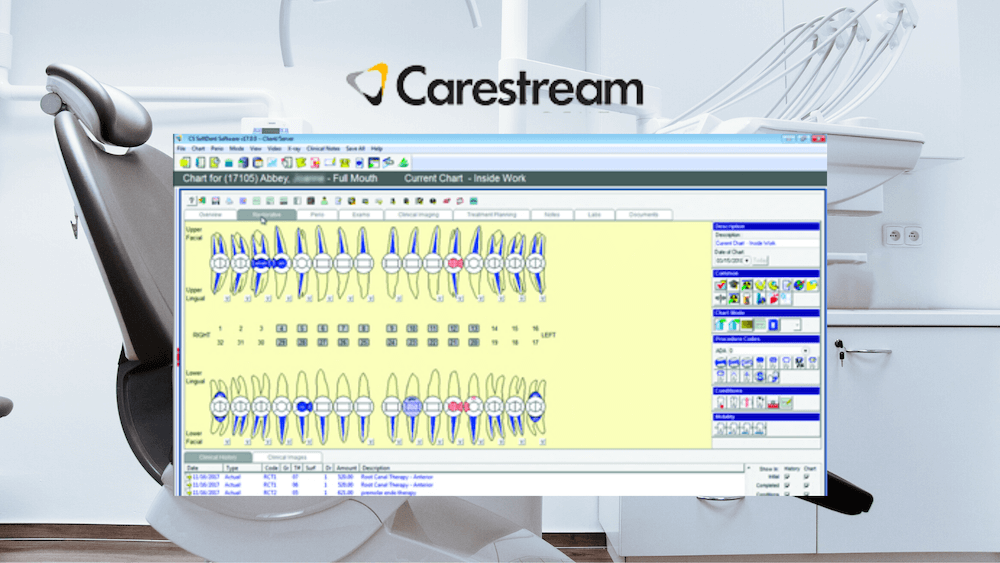Open the Treatment Planning tab

click(491, 215)
